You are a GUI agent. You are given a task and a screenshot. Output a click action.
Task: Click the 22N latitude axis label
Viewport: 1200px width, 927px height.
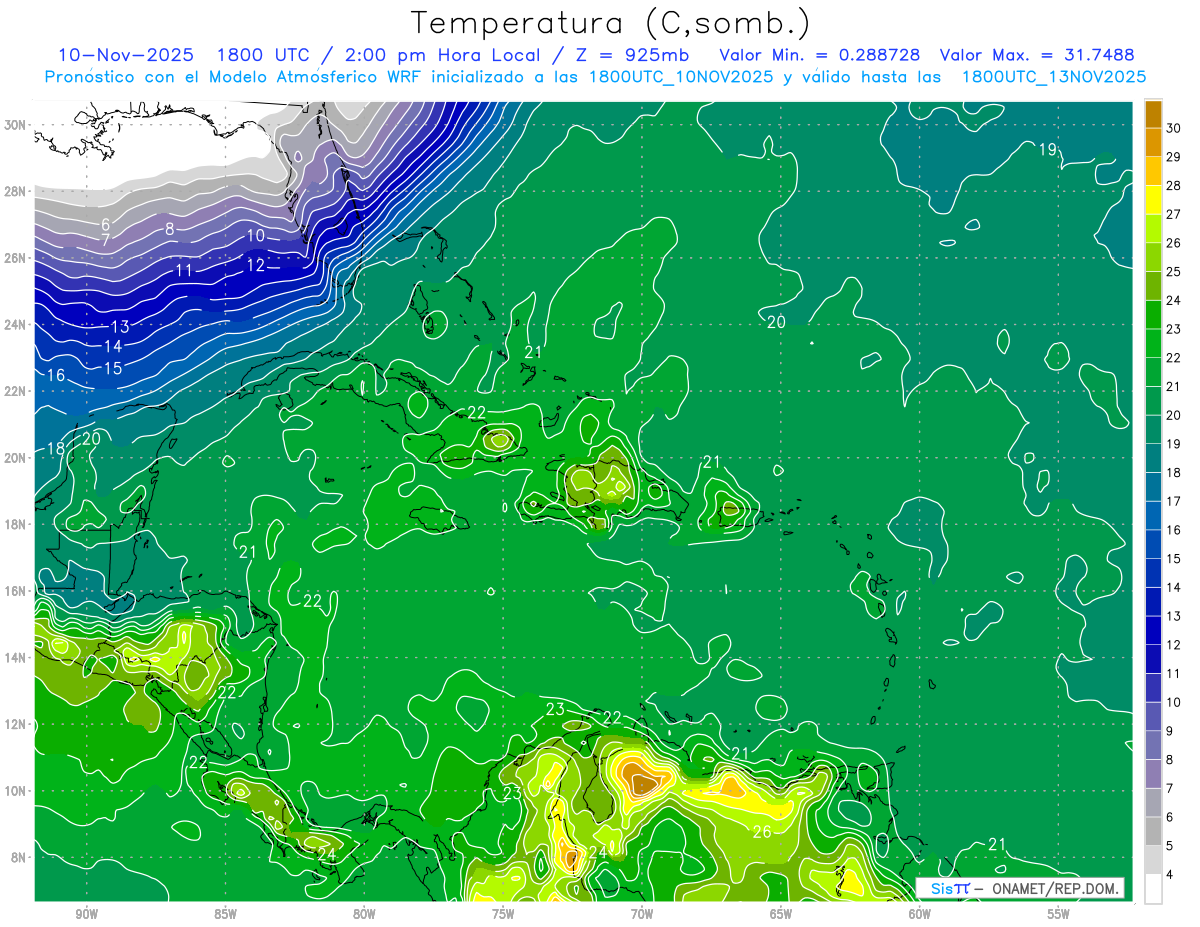16,391
